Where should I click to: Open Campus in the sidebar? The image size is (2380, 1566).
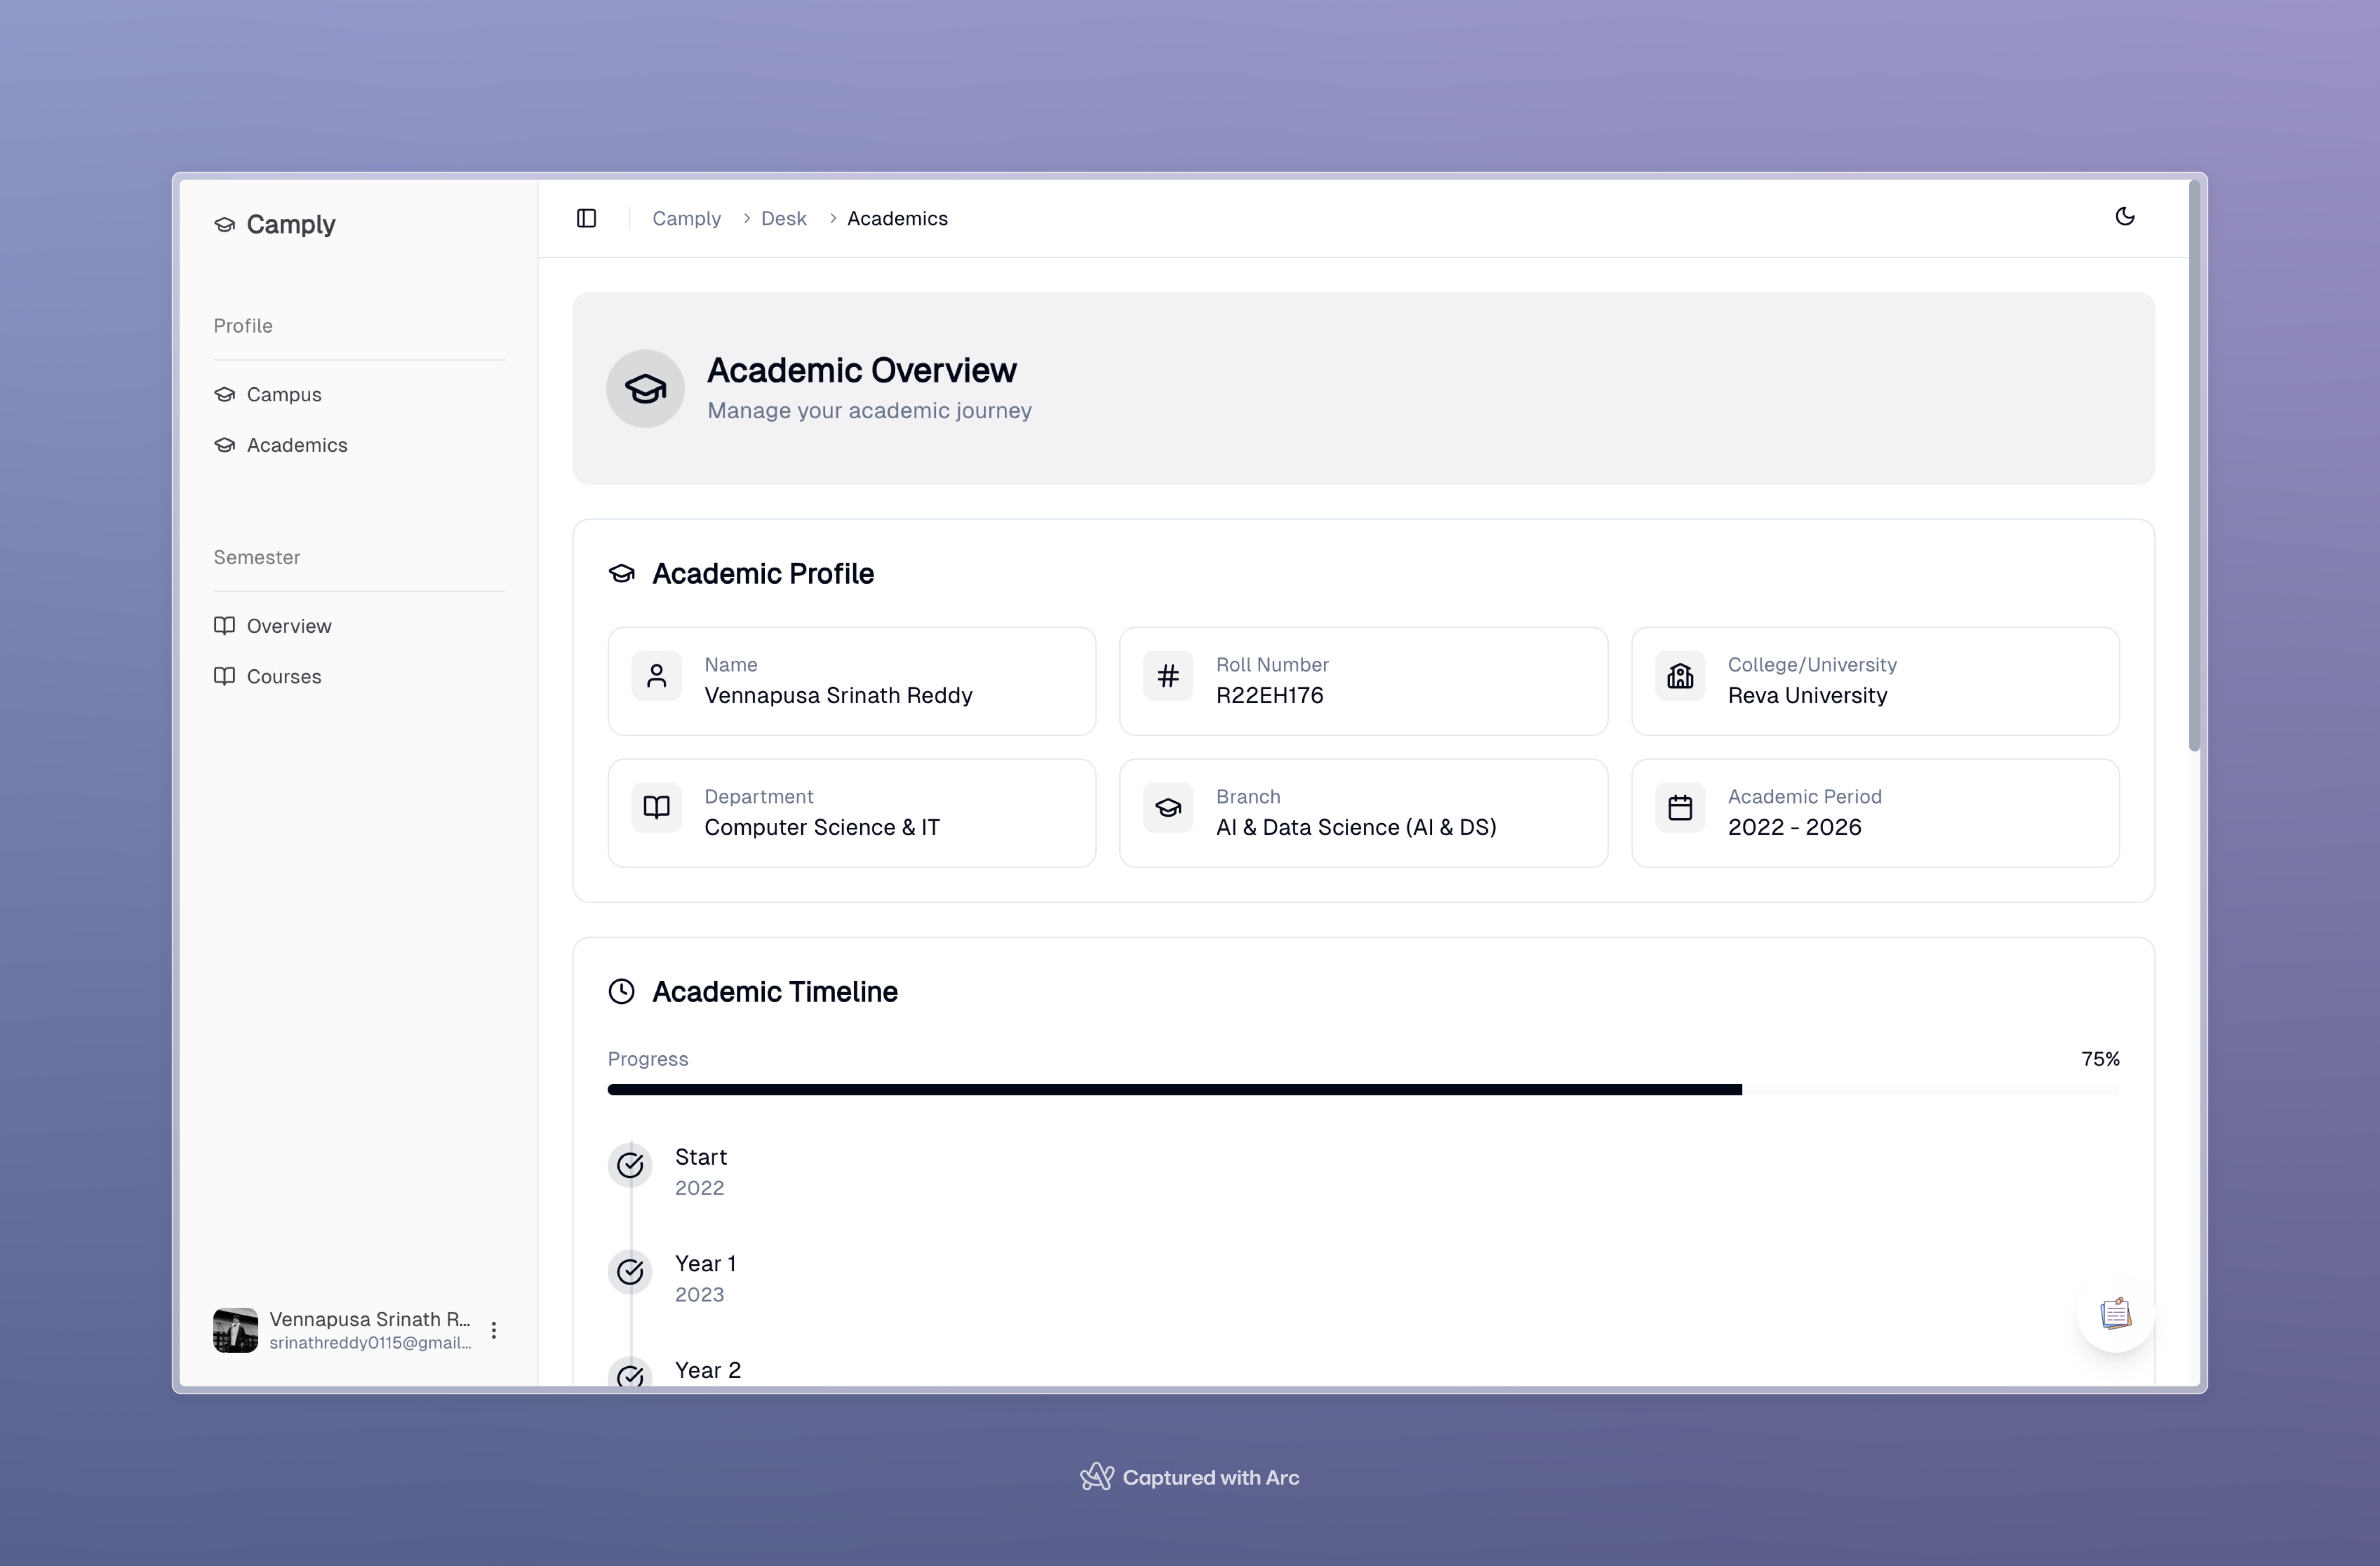point(284,394)
